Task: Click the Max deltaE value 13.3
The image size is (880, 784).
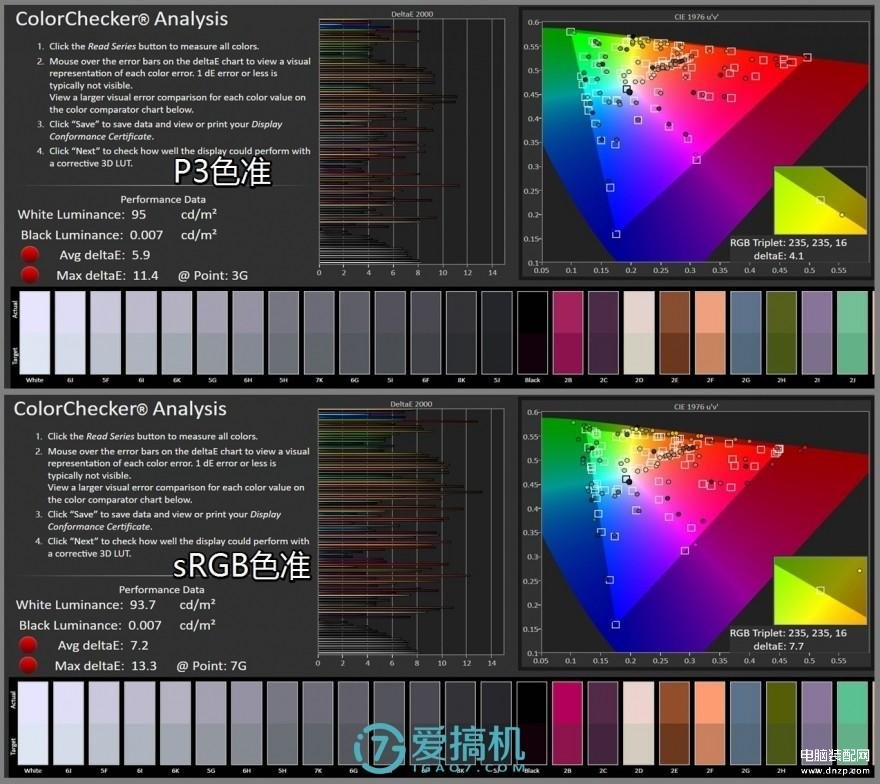Action: pos(144,666)
